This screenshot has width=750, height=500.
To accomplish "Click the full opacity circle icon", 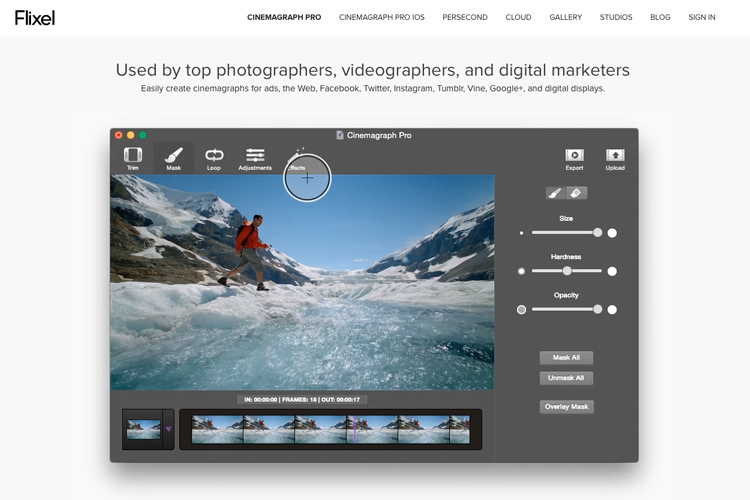I will coord(612,310).
